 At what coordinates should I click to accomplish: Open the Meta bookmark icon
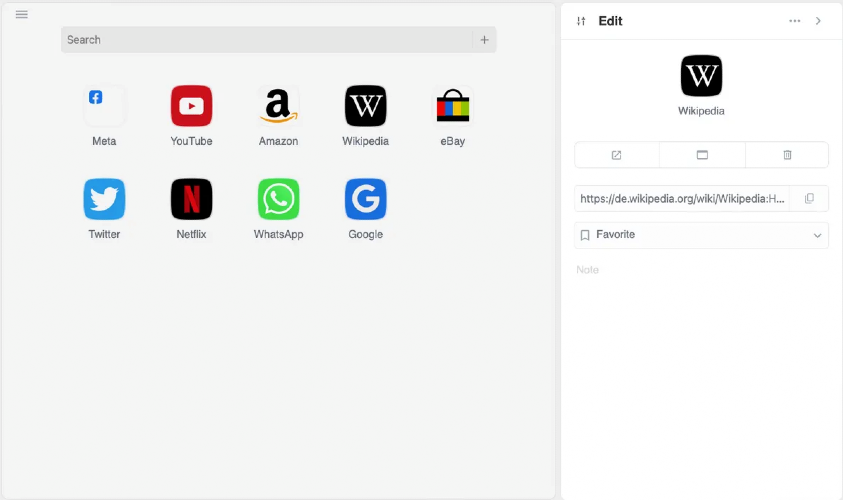pyautogui.click(x=104, y=106)
